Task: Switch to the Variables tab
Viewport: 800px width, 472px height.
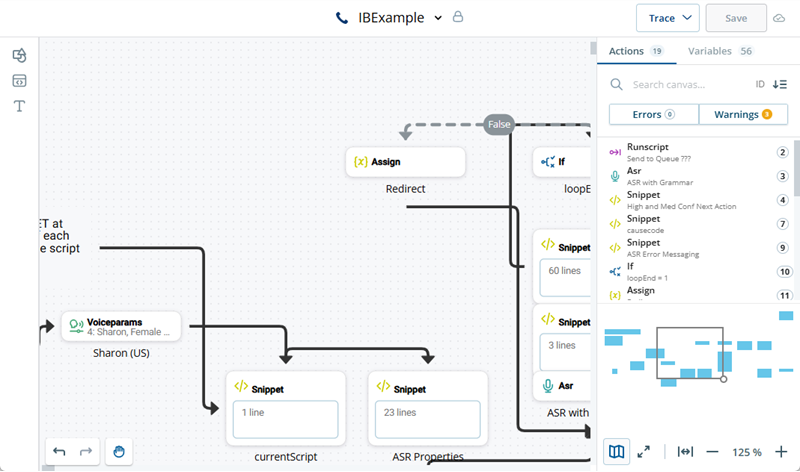Action: [x=718, y=51]
